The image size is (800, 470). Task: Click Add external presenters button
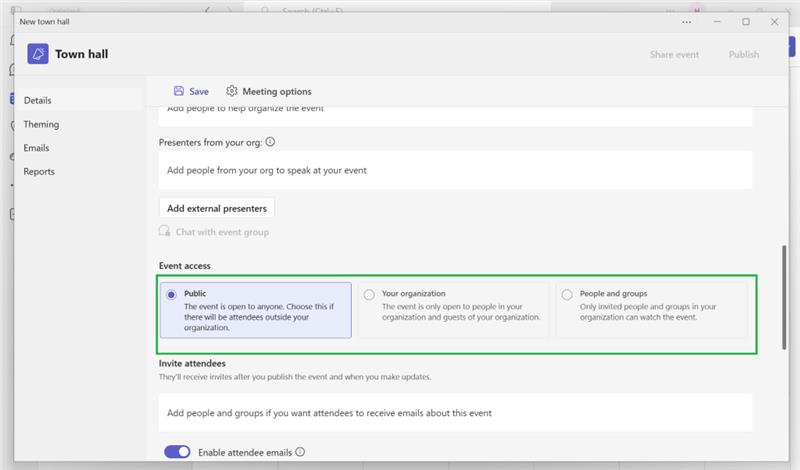point(217,208)
